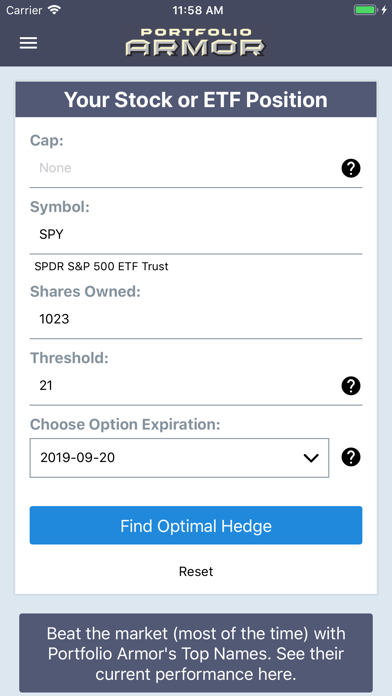Tap the Portfolio Armor logo
392x696 pixels.
click(x=195, y=43)
